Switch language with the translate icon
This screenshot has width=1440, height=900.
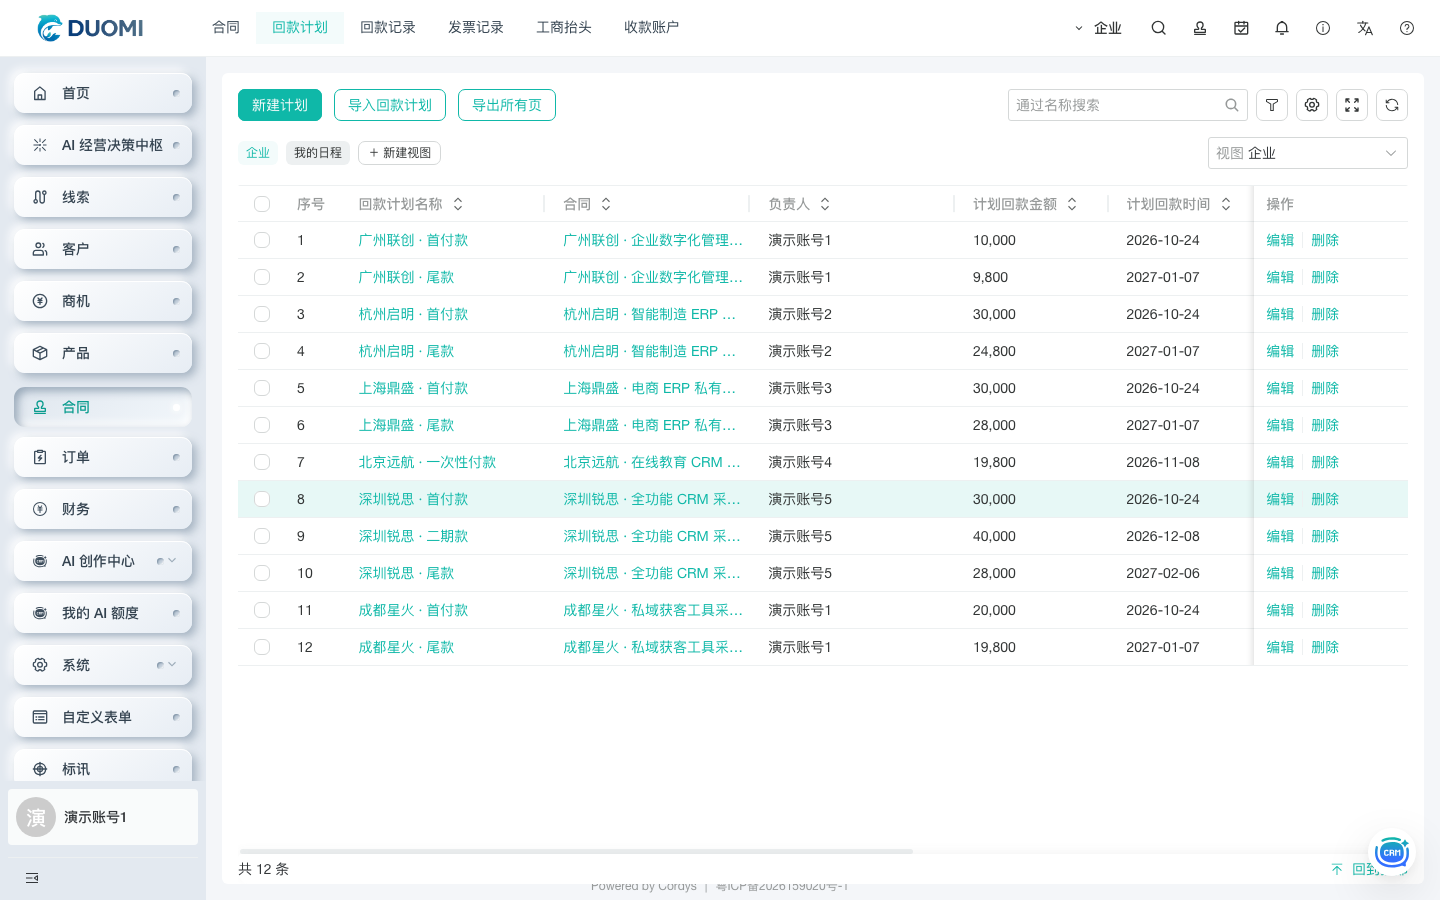click(x=1365, y=28)
